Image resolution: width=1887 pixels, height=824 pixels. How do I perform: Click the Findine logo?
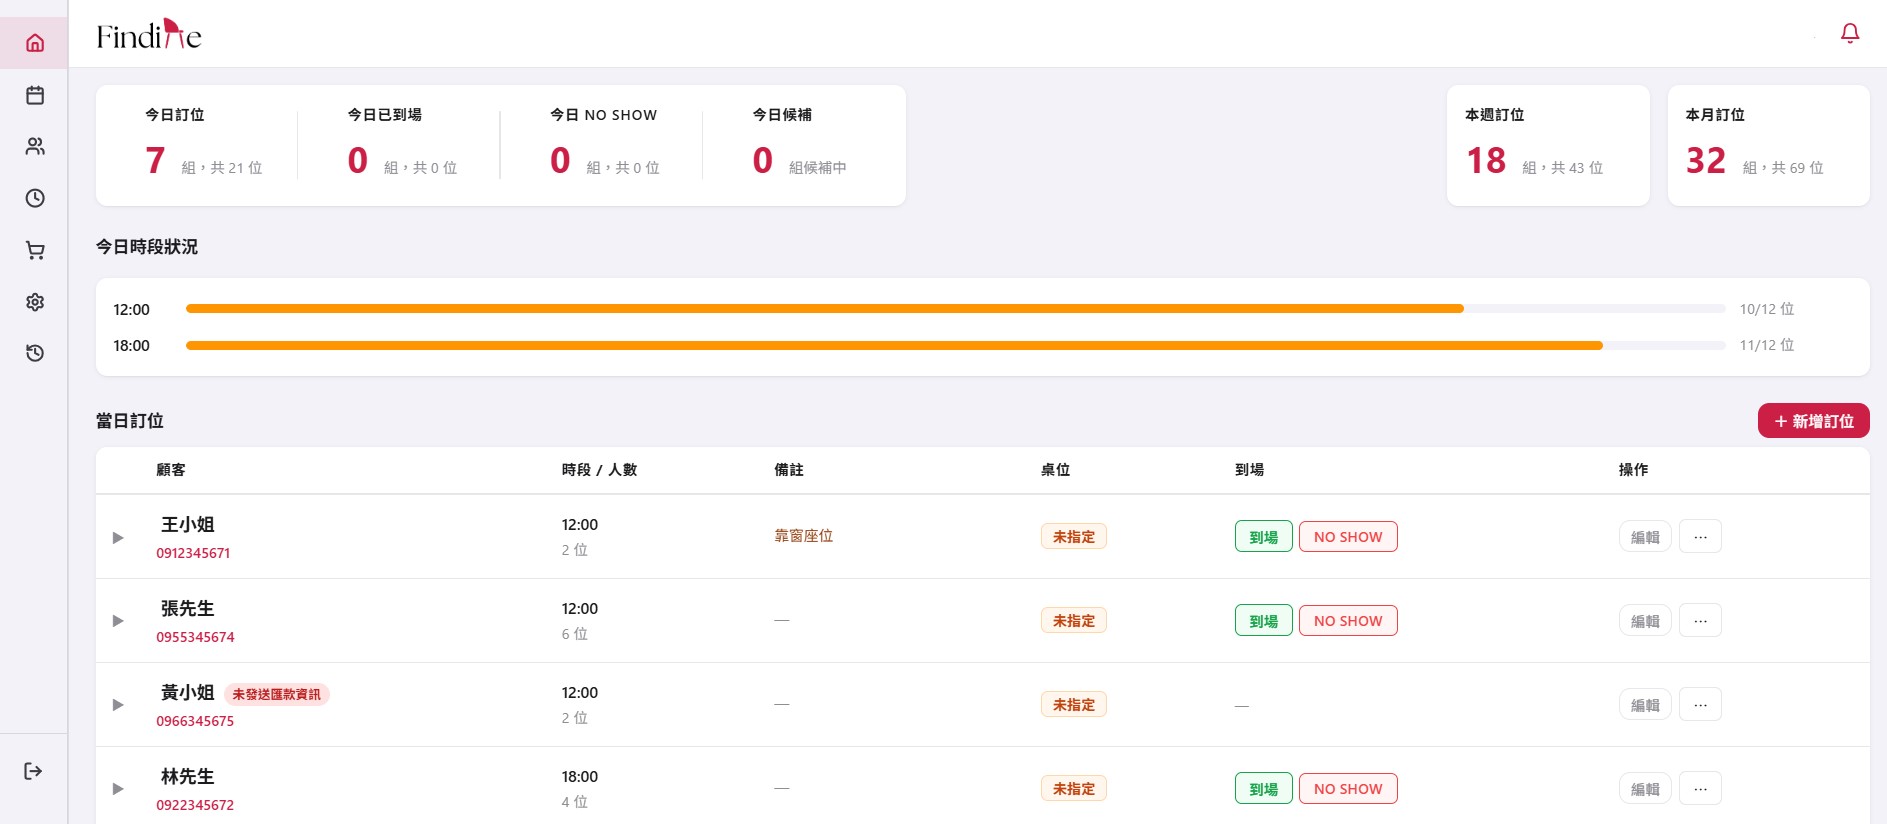click(x=149, y=35)
